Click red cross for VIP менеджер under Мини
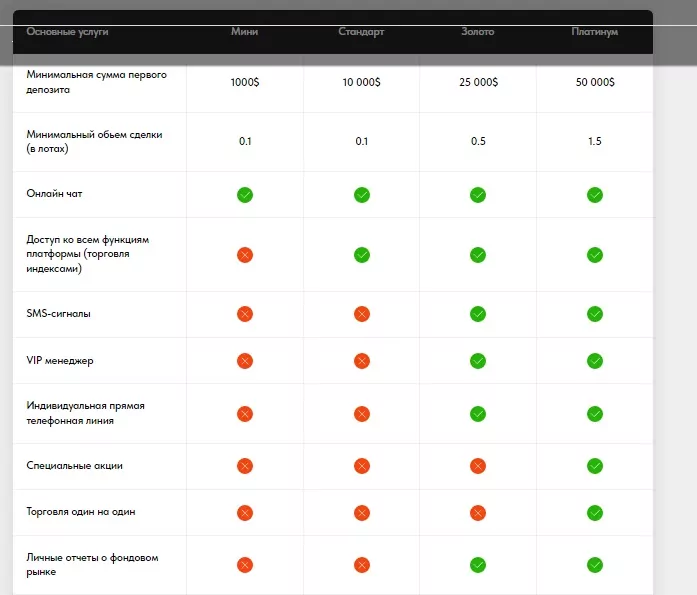697x595 pixels. pos(245,361)
